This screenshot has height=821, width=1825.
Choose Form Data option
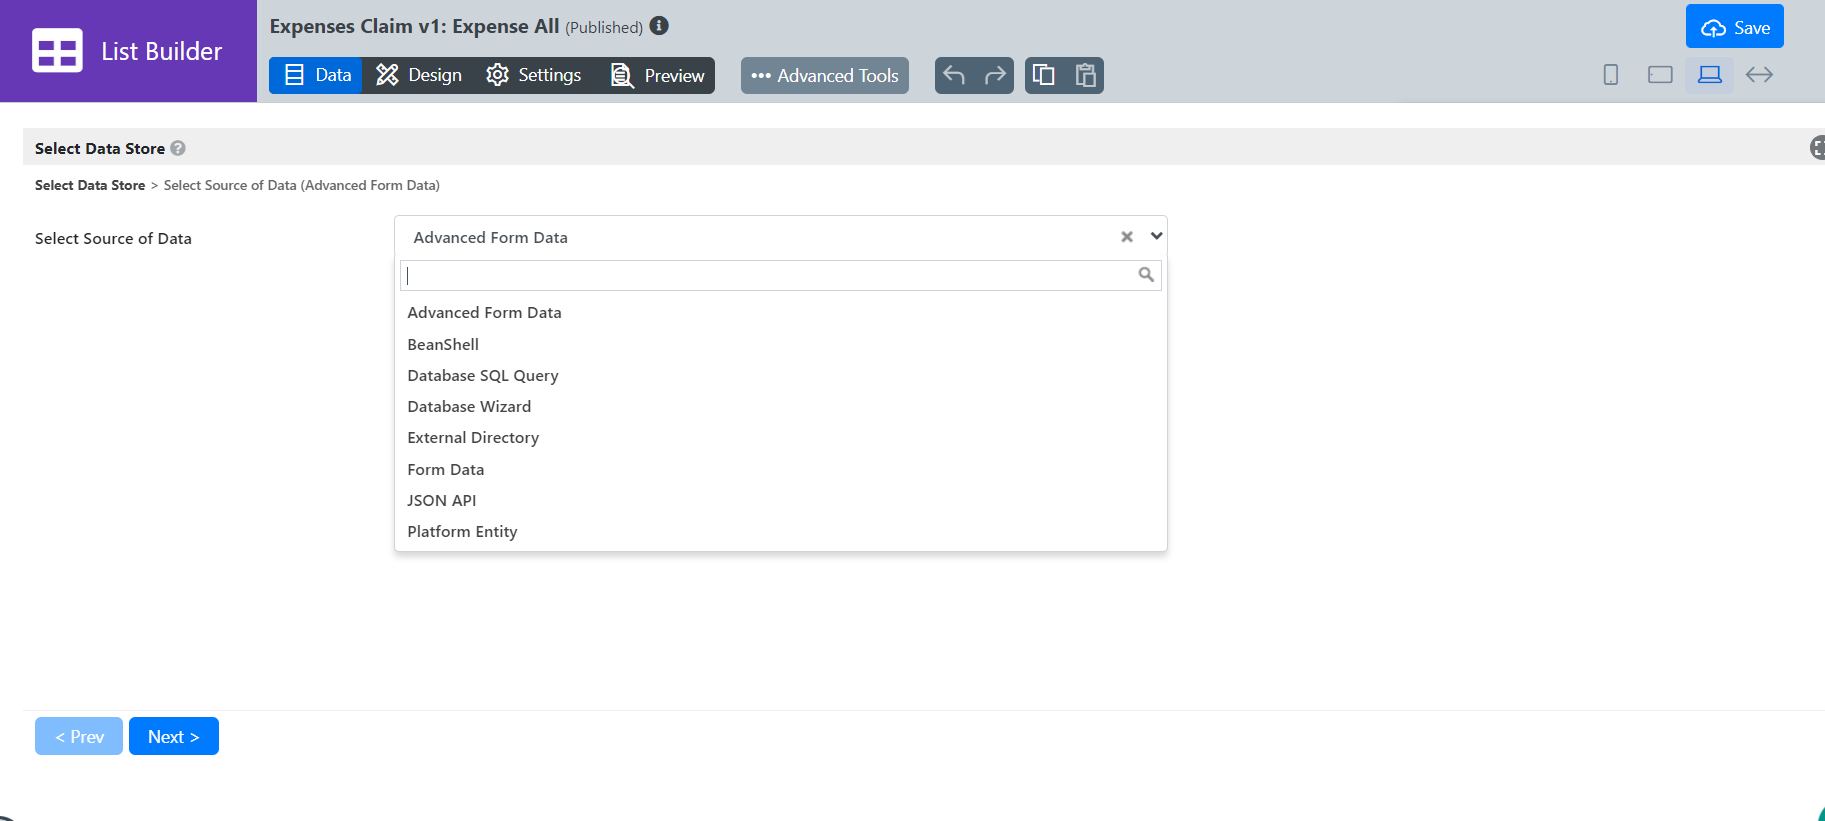pyautogui.click(x=781, y=470)
